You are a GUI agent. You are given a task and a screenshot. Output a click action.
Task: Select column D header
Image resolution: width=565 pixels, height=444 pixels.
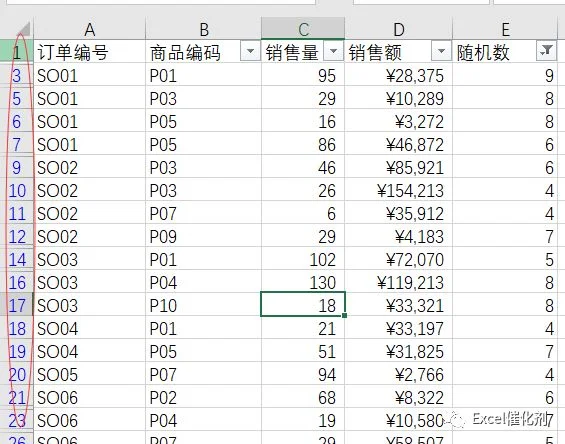pyautogui.click(x=399, y=29)
